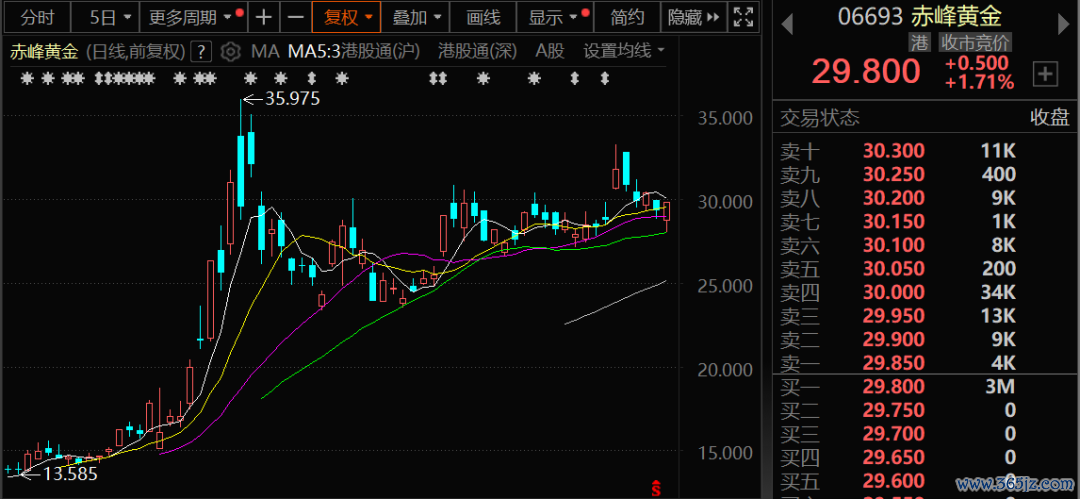Click the +1.71% change percentage
1080x499 pixels.
tap(979, 83)
